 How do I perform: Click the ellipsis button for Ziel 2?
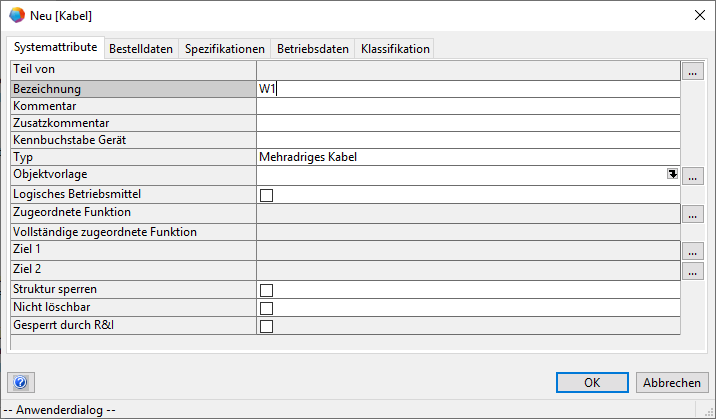[693, 270]
